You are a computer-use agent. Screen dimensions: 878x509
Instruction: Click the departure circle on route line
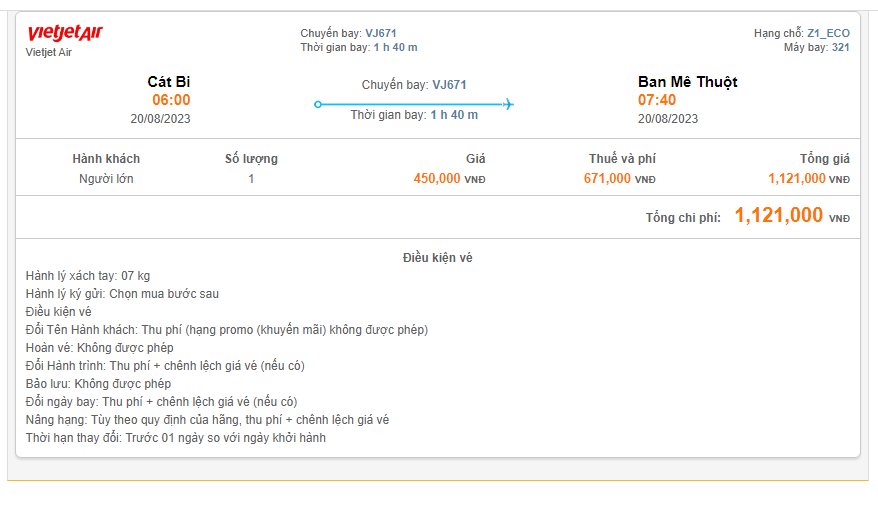coord(318,104)
